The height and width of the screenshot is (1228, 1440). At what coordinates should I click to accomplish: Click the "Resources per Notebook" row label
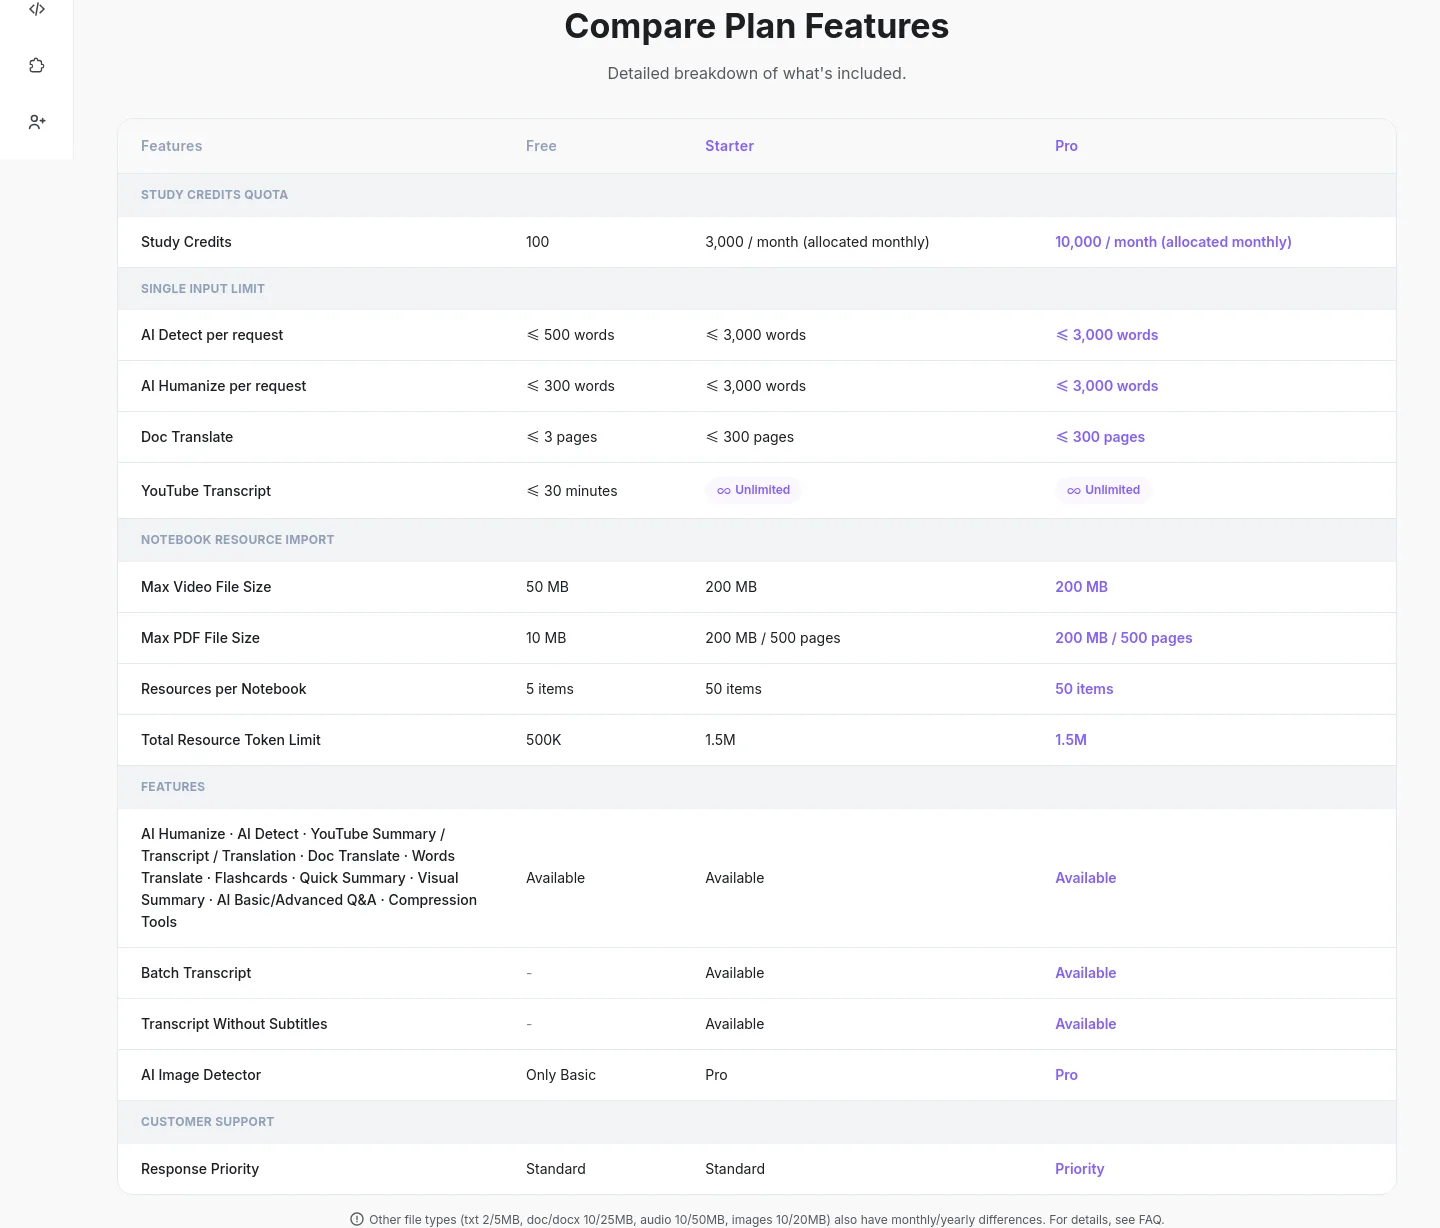coord(224,689)
